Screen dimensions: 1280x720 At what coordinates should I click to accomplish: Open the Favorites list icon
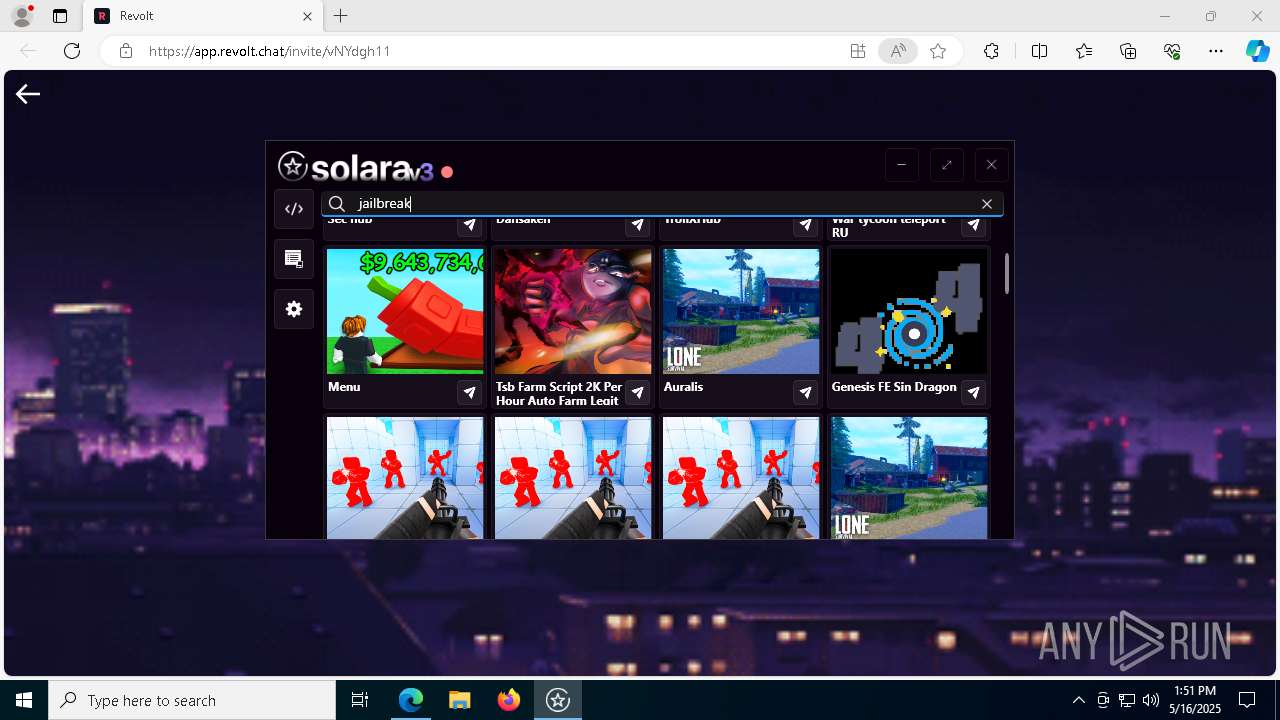click(x=1084, y=51)
